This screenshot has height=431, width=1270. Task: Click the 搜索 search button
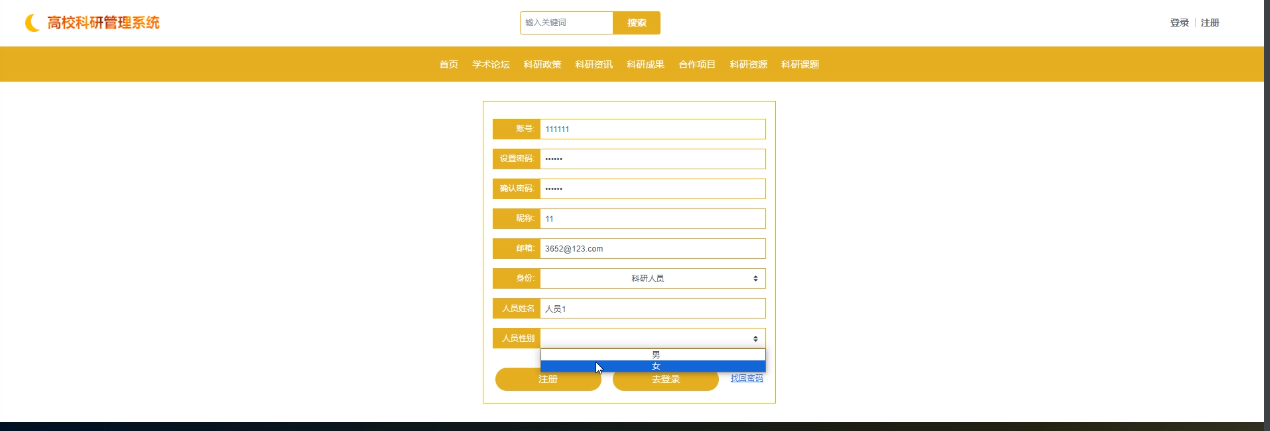coord(636,22)
